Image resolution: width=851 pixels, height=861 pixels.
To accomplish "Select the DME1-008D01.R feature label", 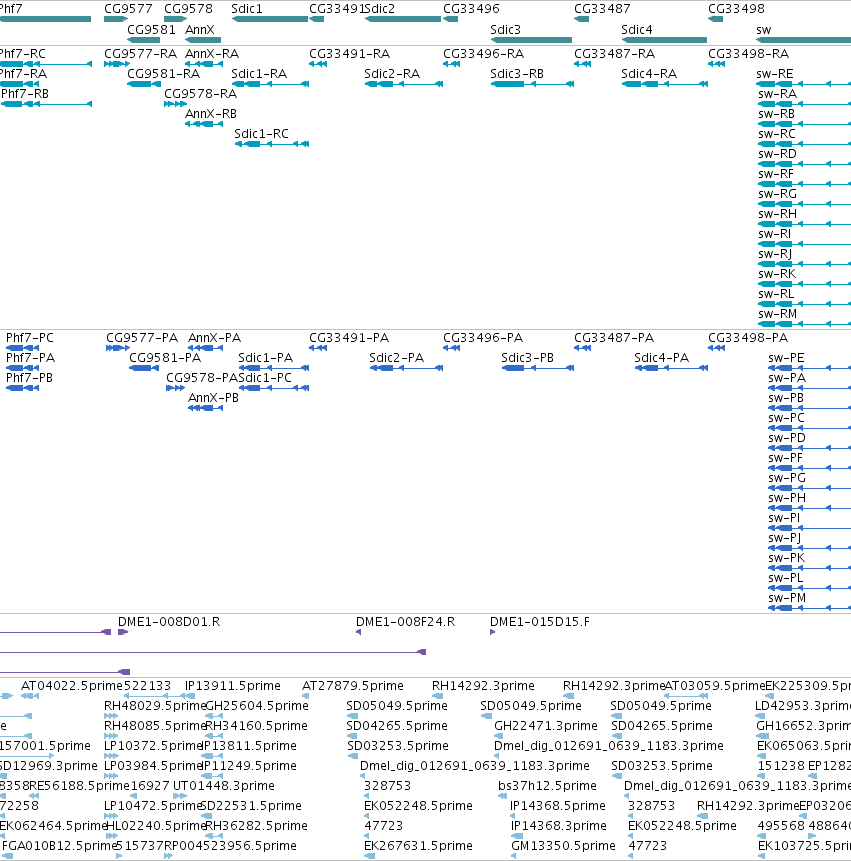I will coord(169,622).
